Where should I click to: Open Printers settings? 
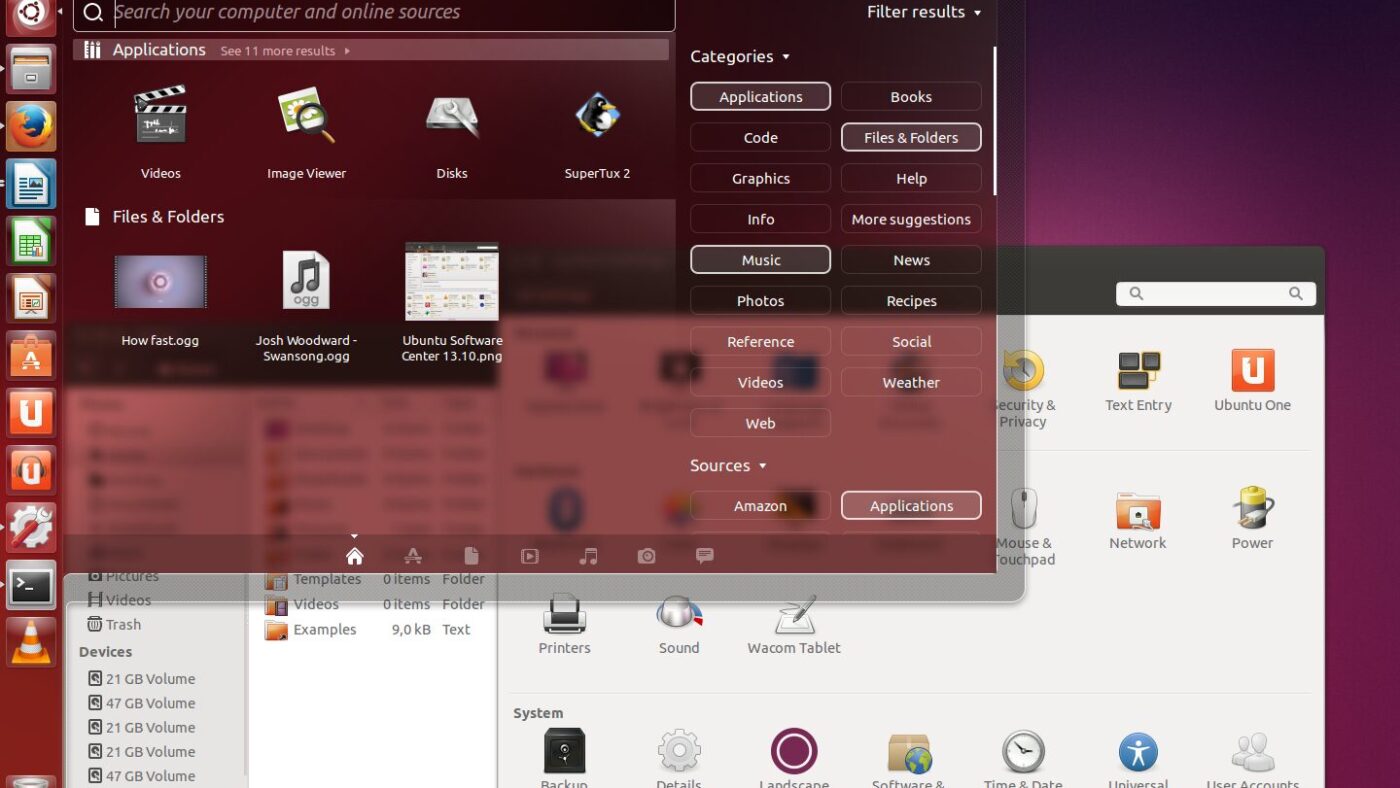click(x=564, y=625)
